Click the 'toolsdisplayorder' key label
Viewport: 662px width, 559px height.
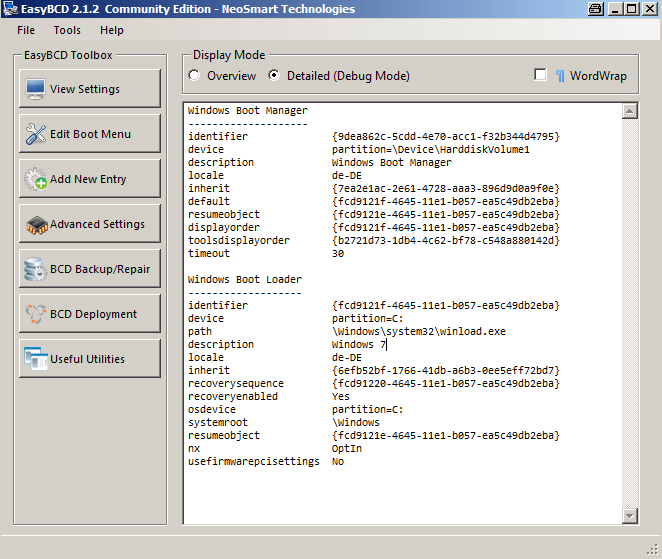239,240
